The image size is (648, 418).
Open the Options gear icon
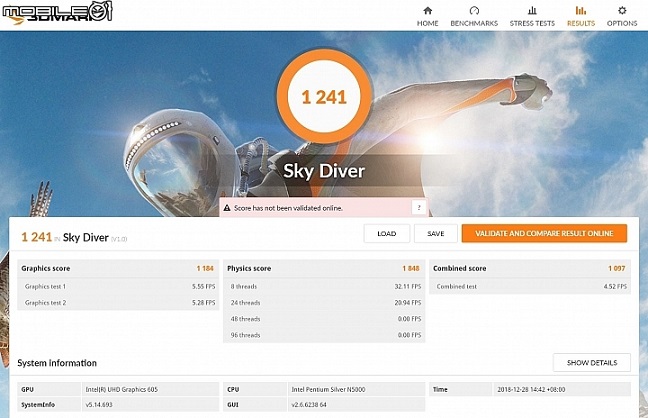[622, 10]
